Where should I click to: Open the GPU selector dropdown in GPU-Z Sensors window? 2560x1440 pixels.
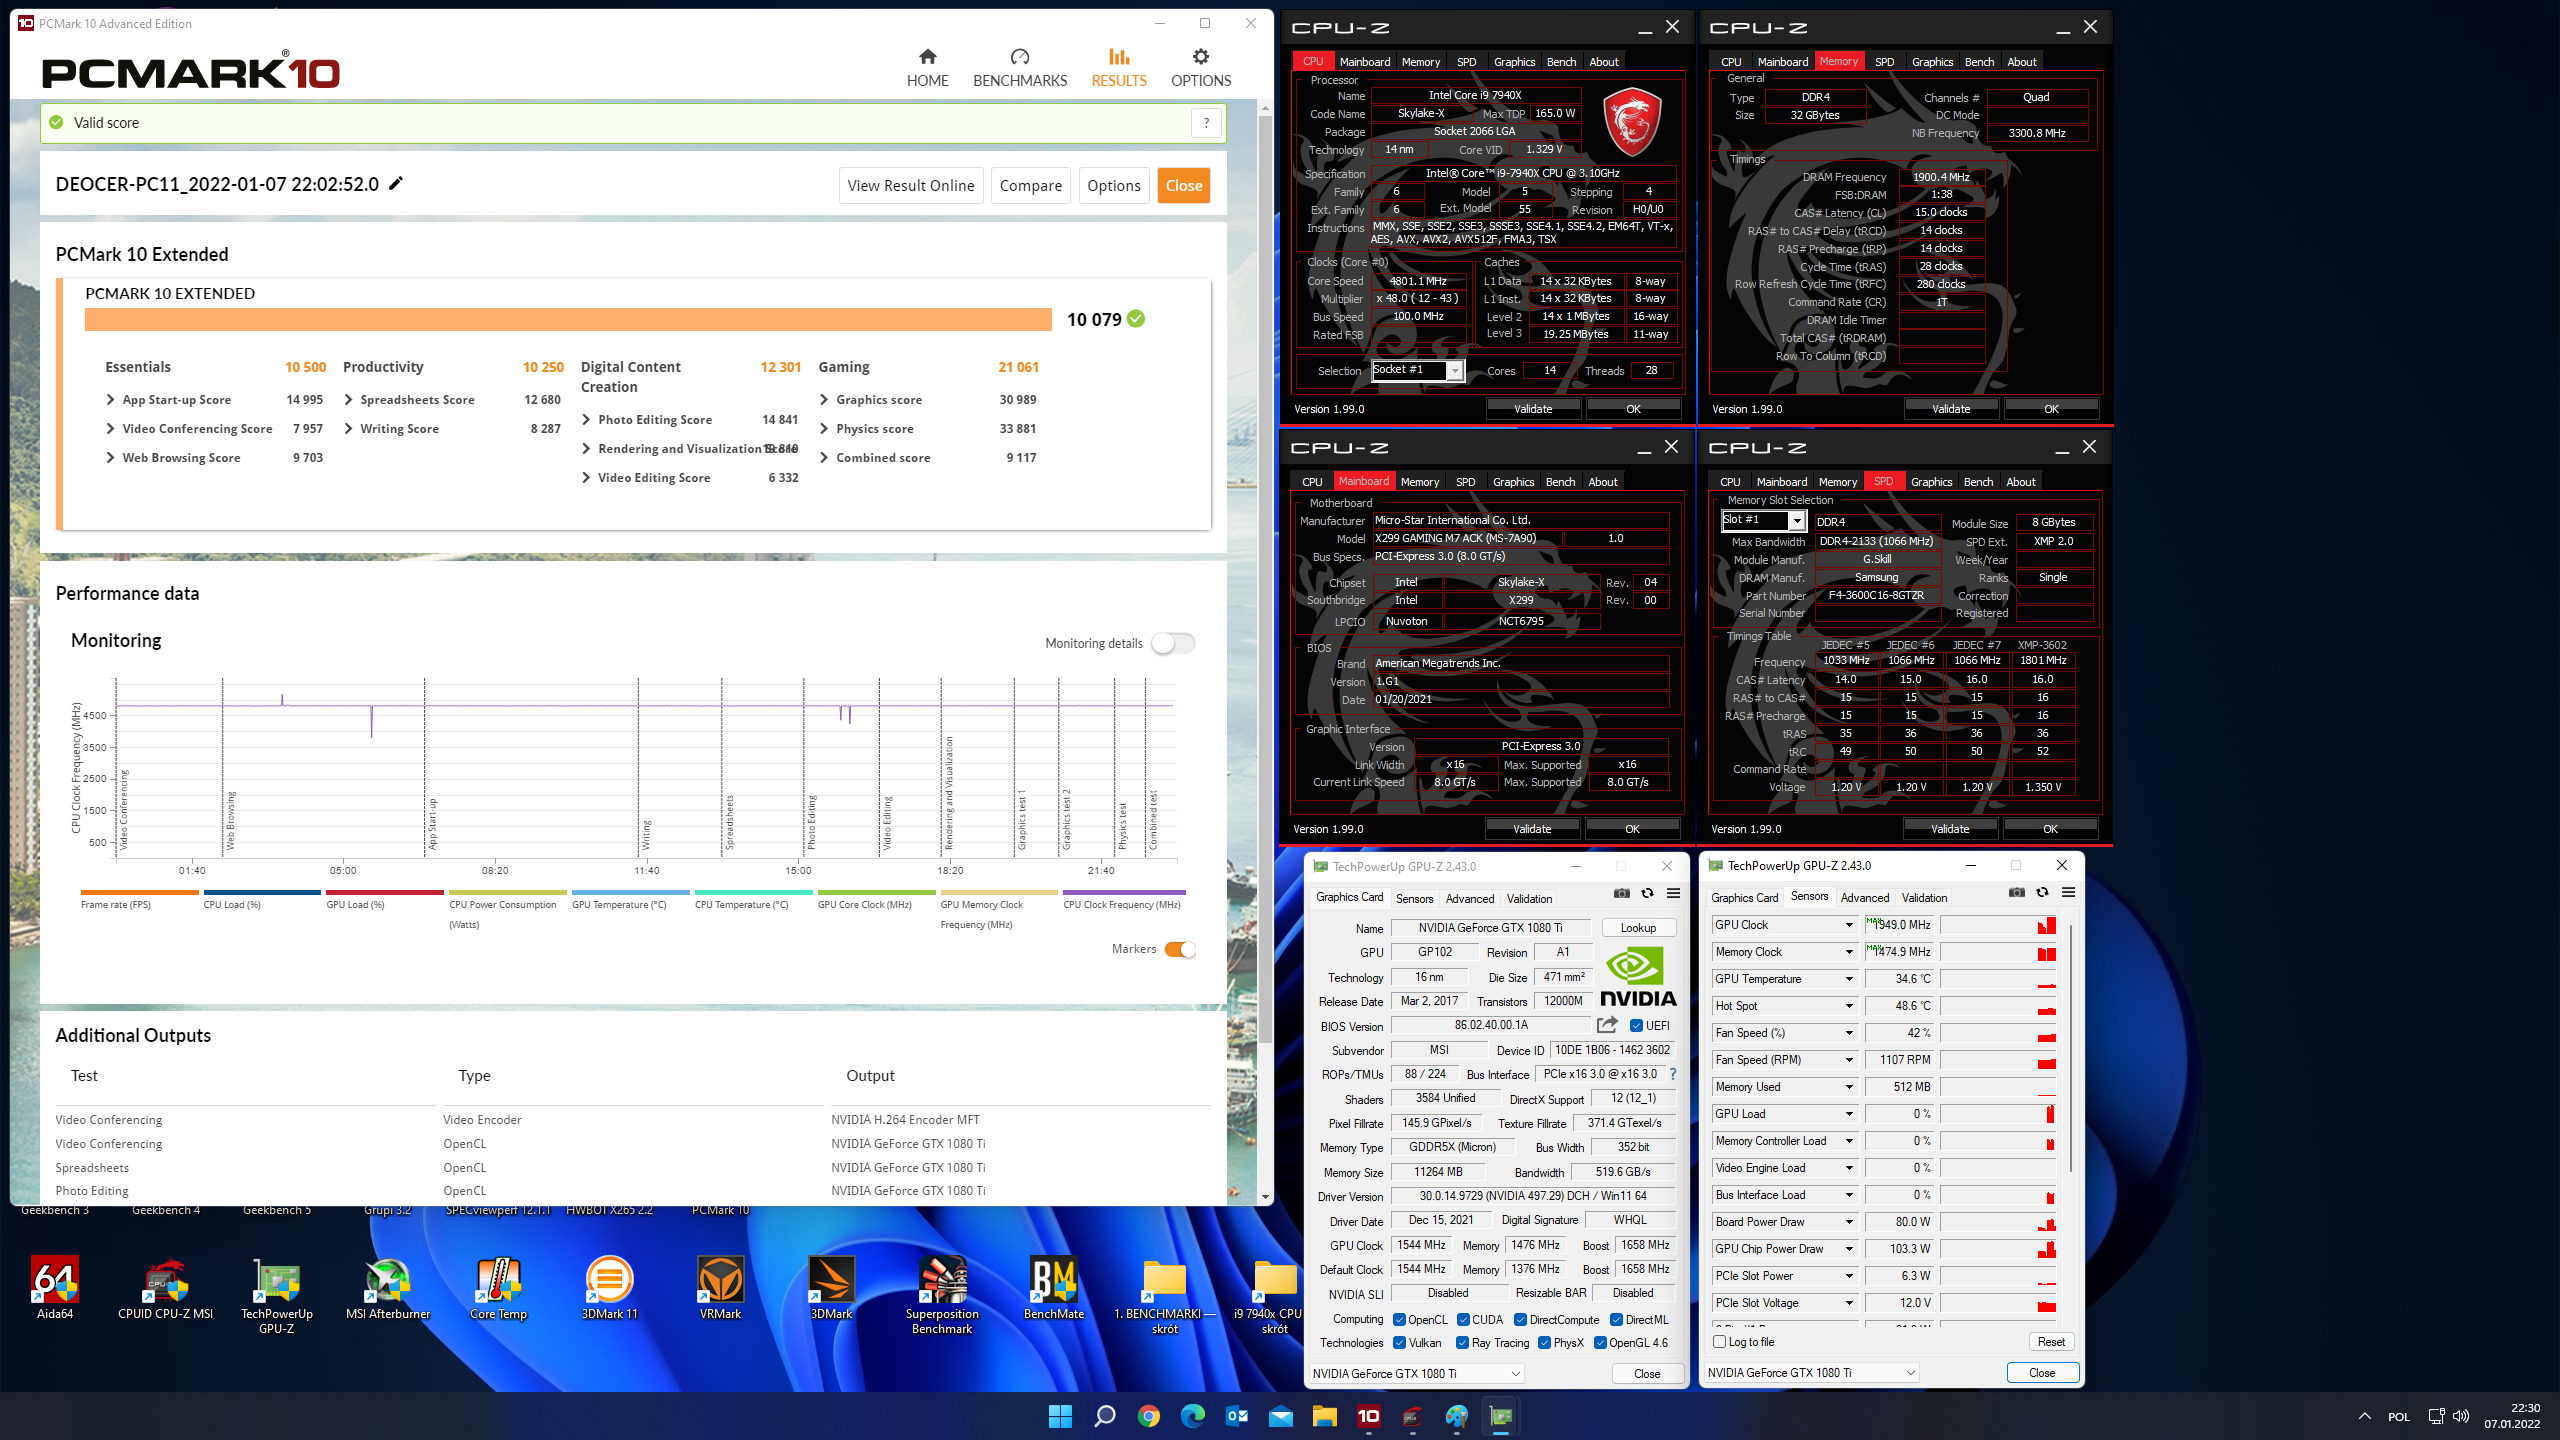click(x=1811, y=1373)
